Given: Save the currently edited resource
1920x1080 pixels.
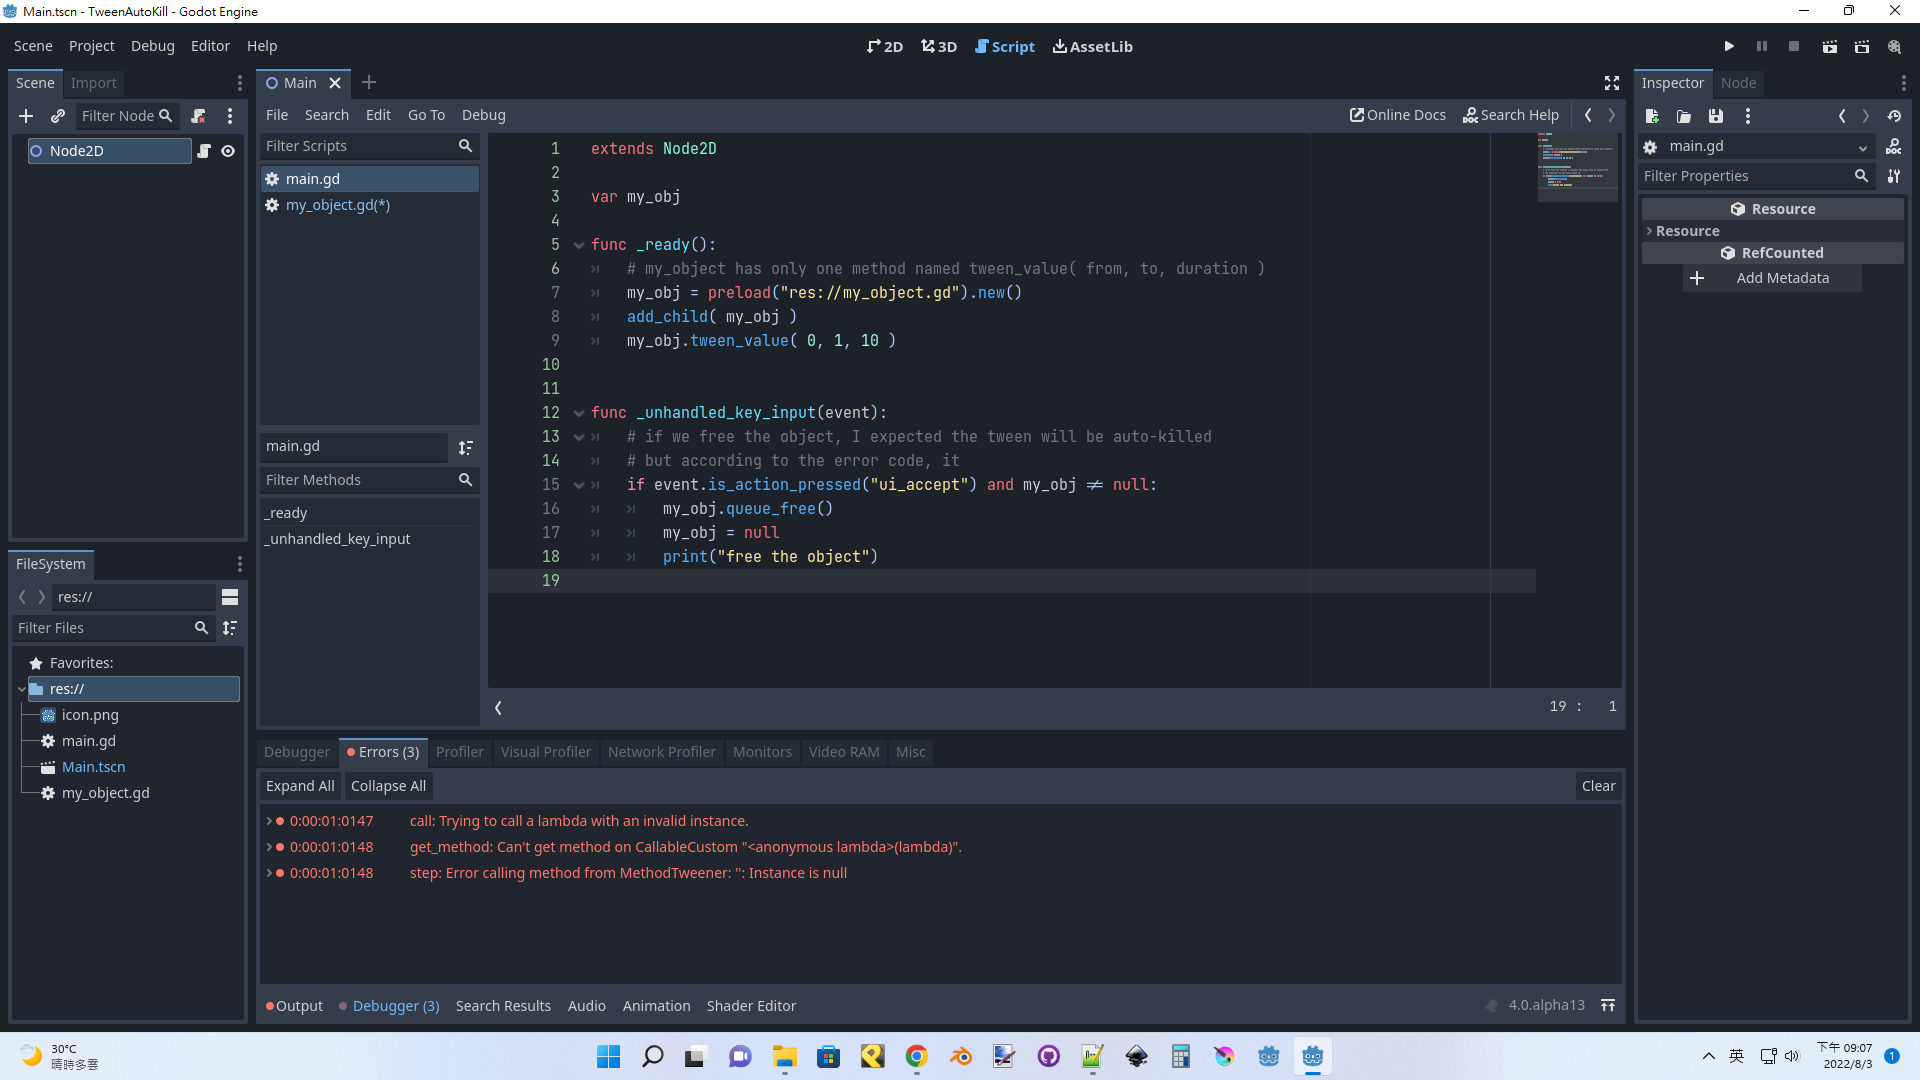Looking at the screenshot, I should (1716, 116).
